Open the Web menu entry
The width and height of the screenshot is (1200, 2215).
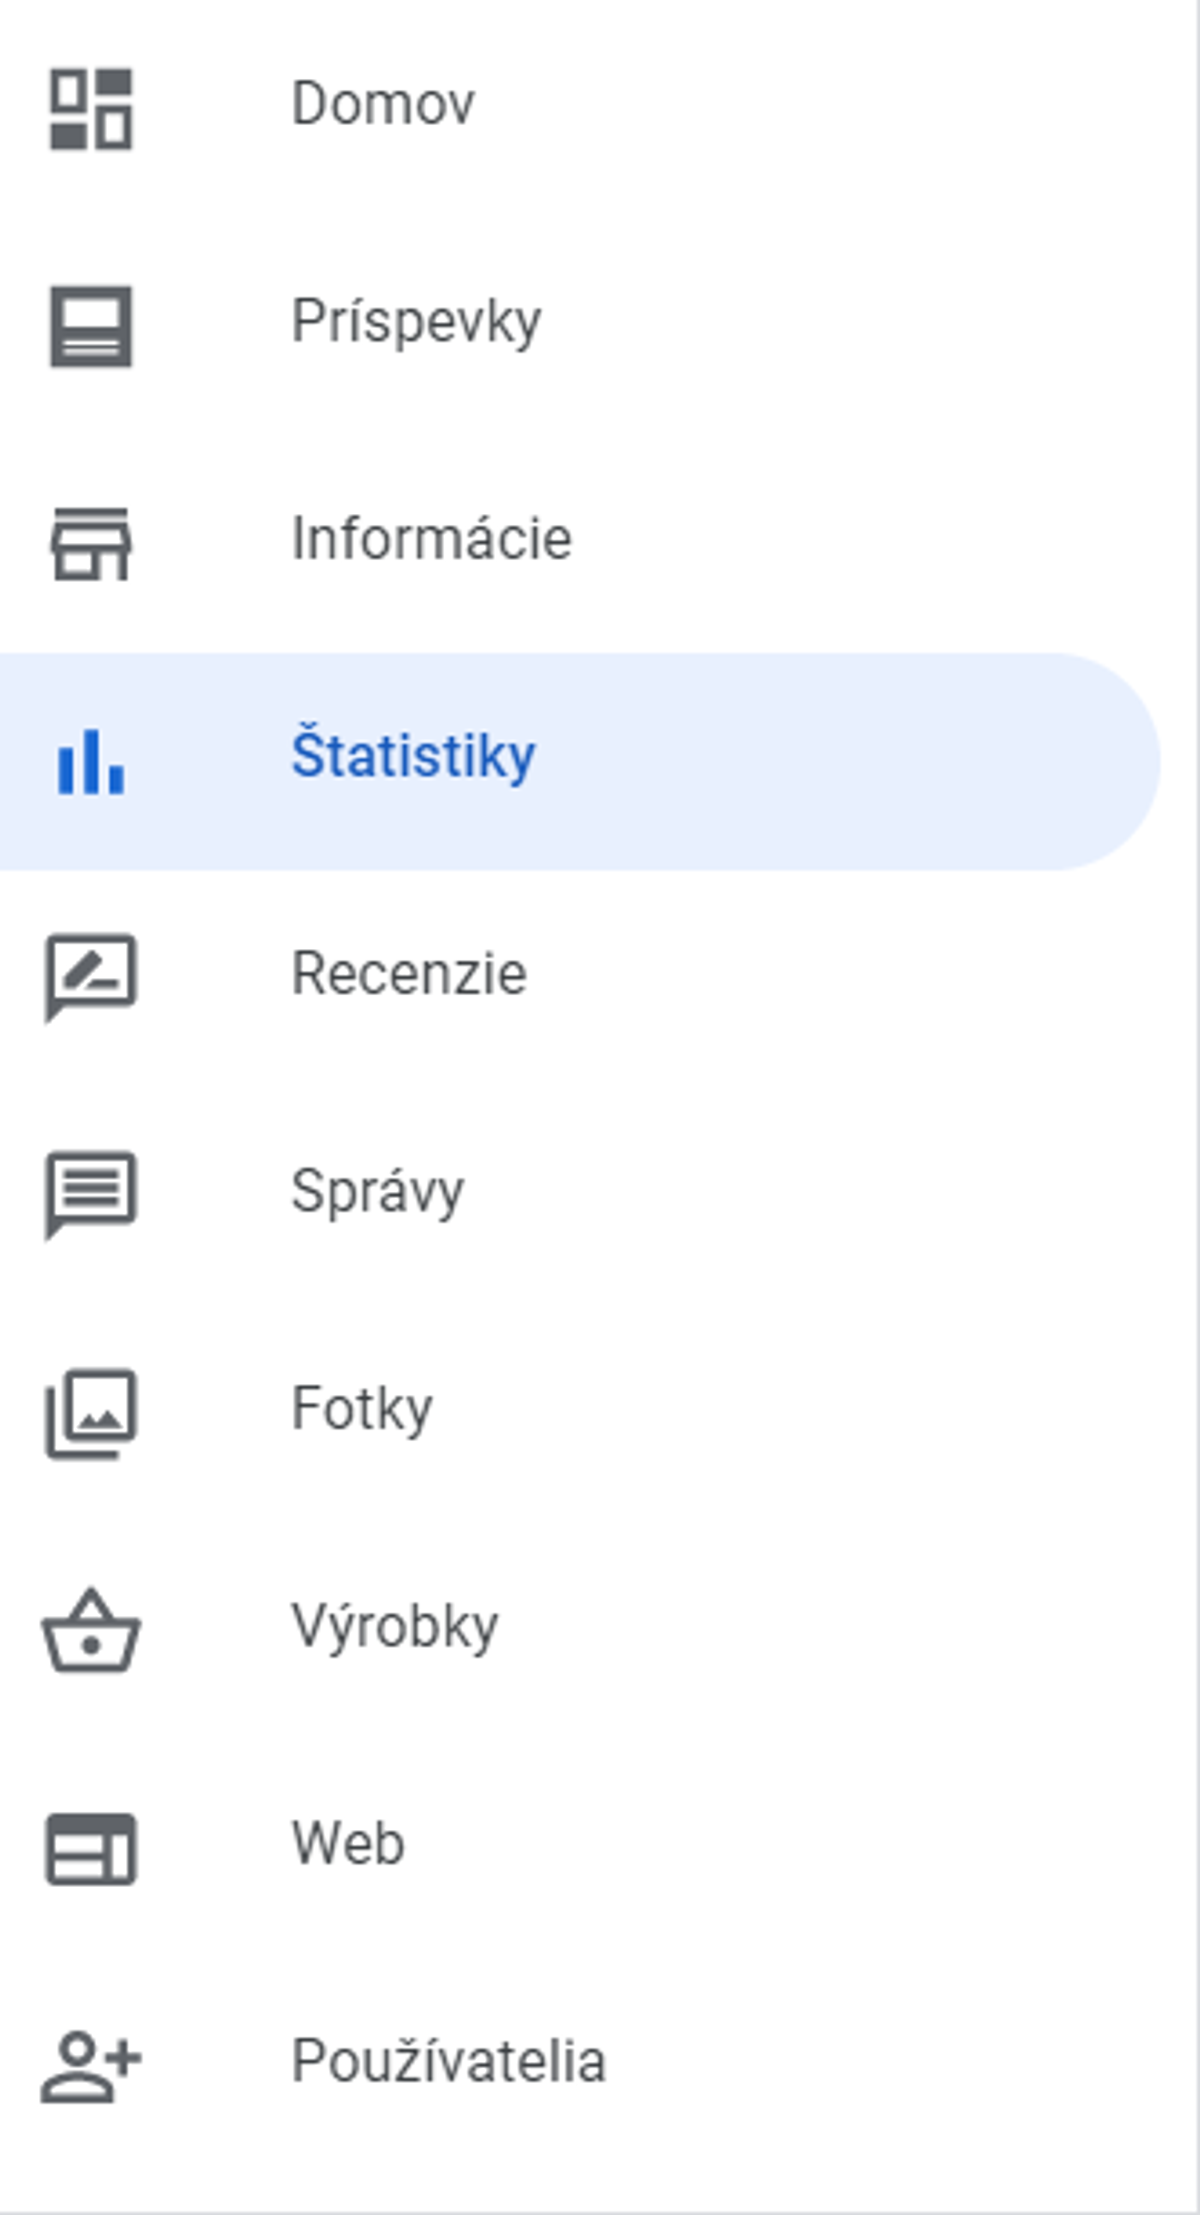[x=580, y=1848]
